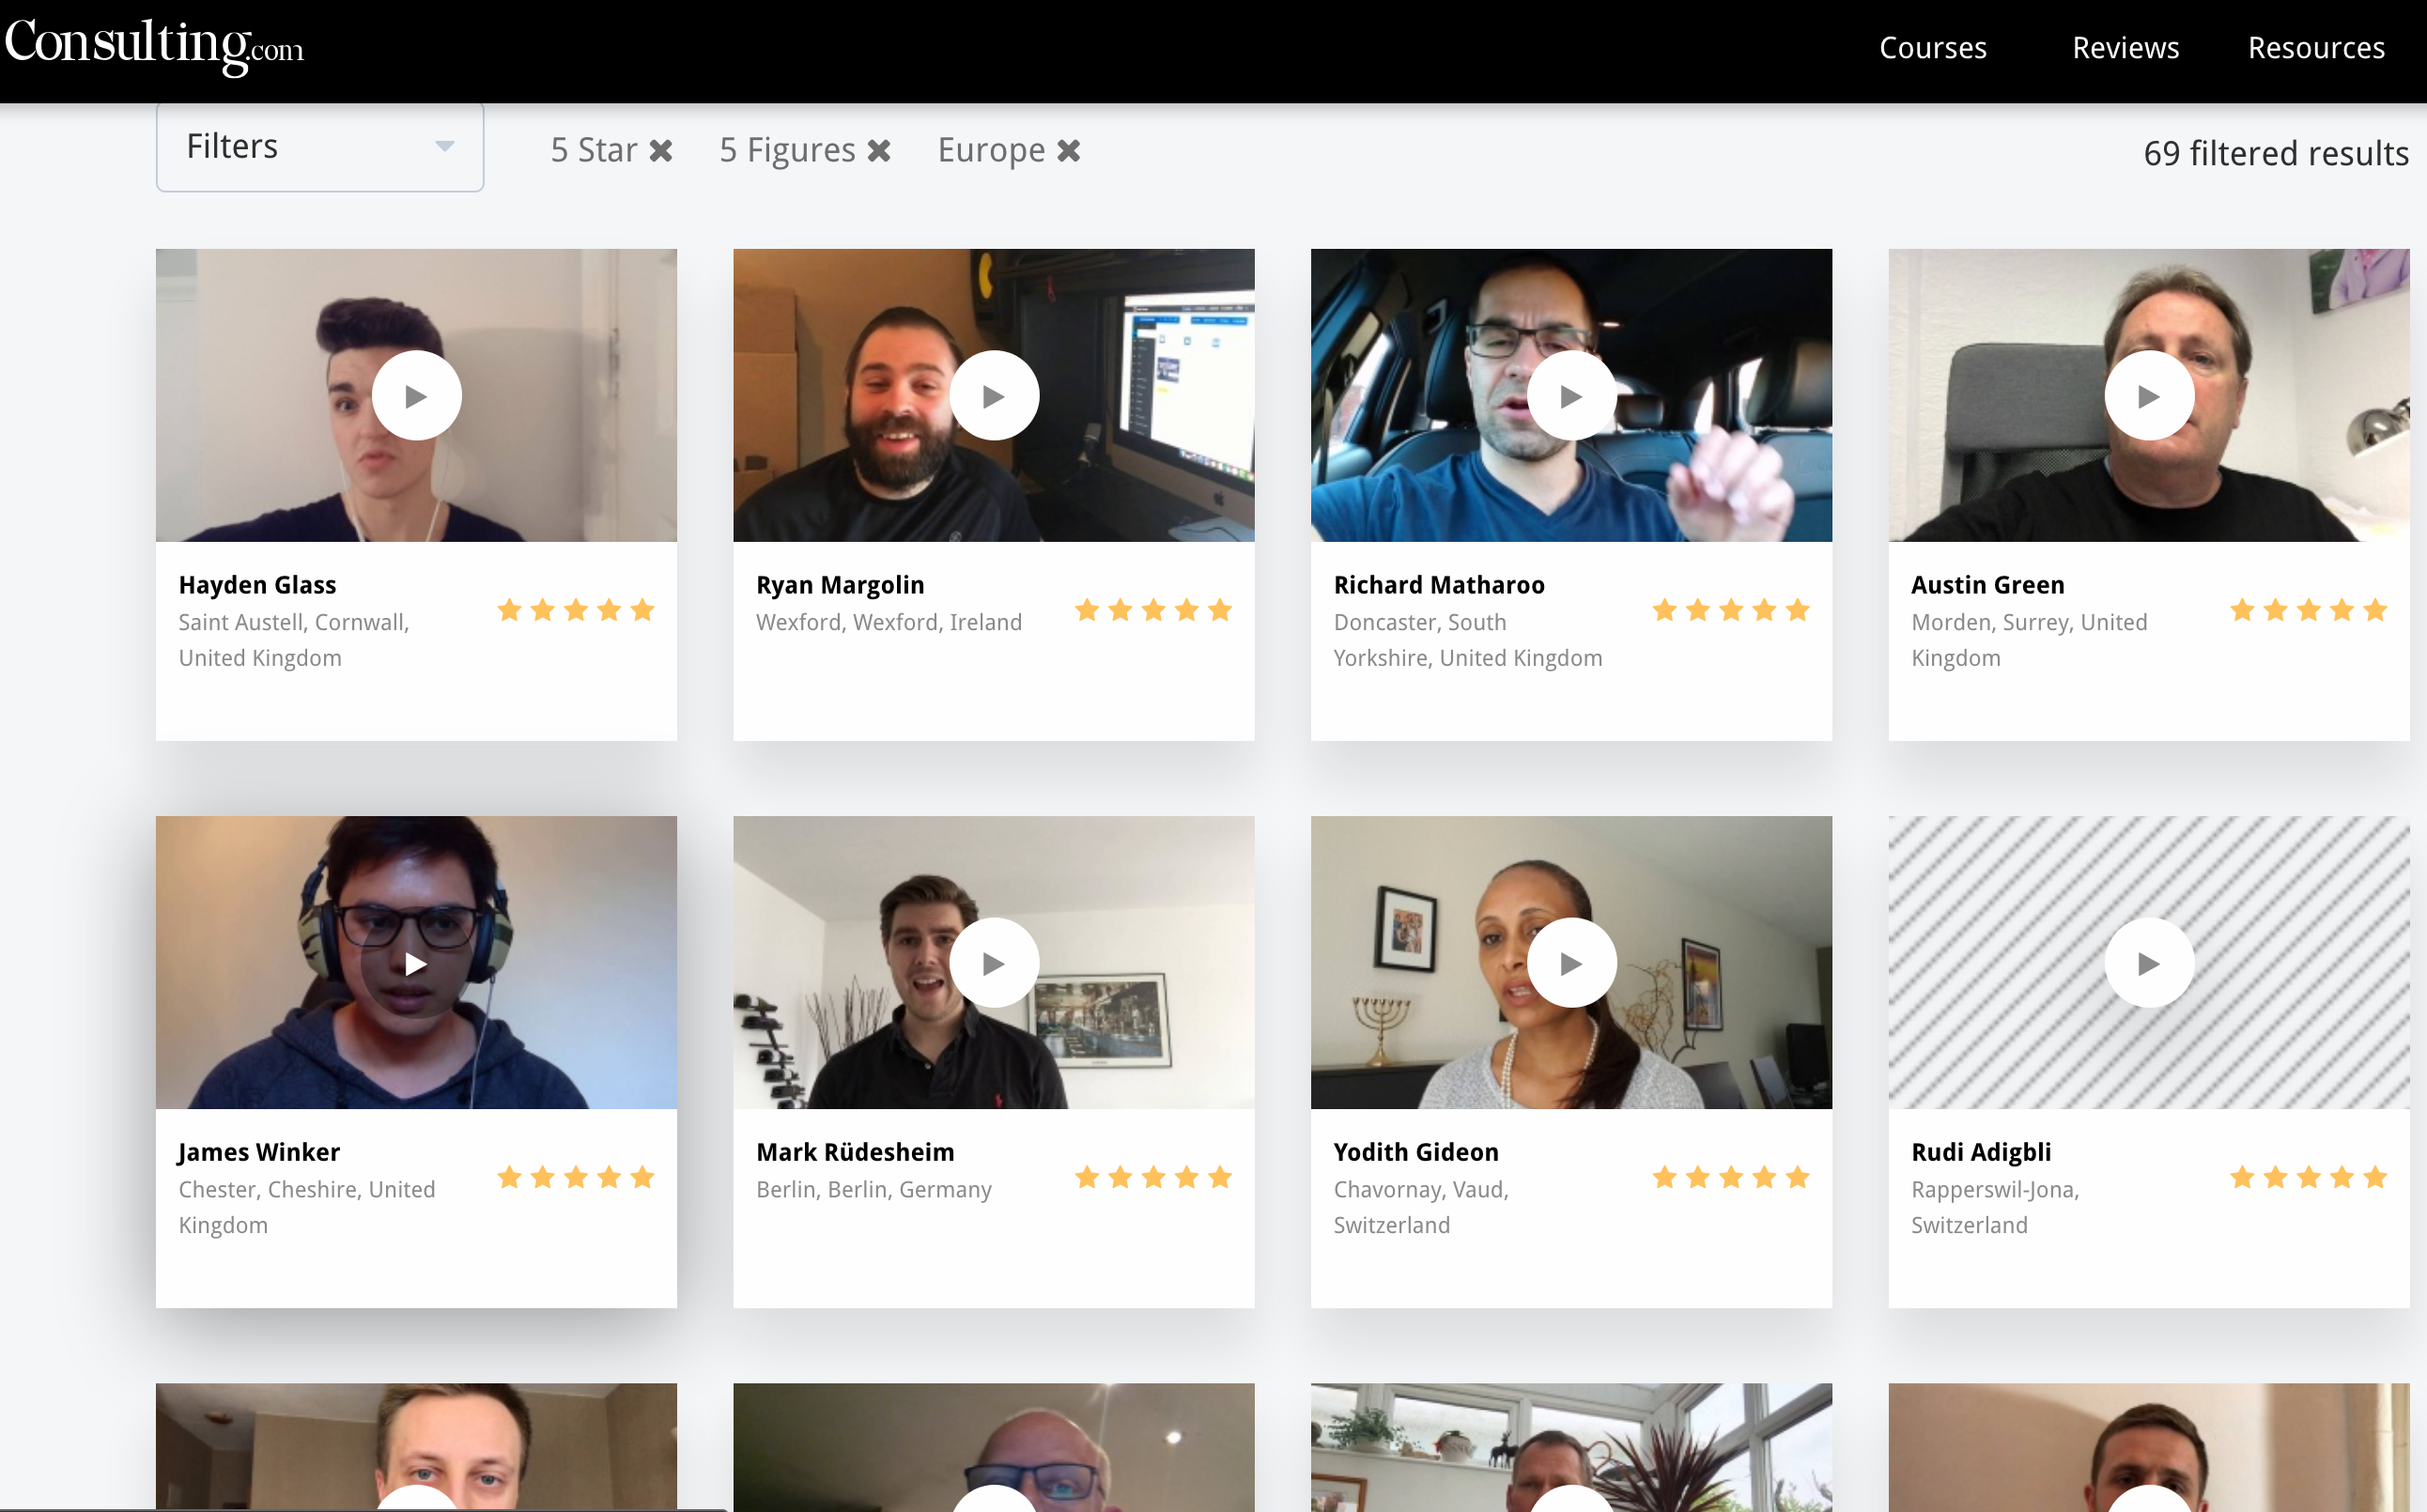
Task: Go to the Reviews page
Action: point(2125,48)
